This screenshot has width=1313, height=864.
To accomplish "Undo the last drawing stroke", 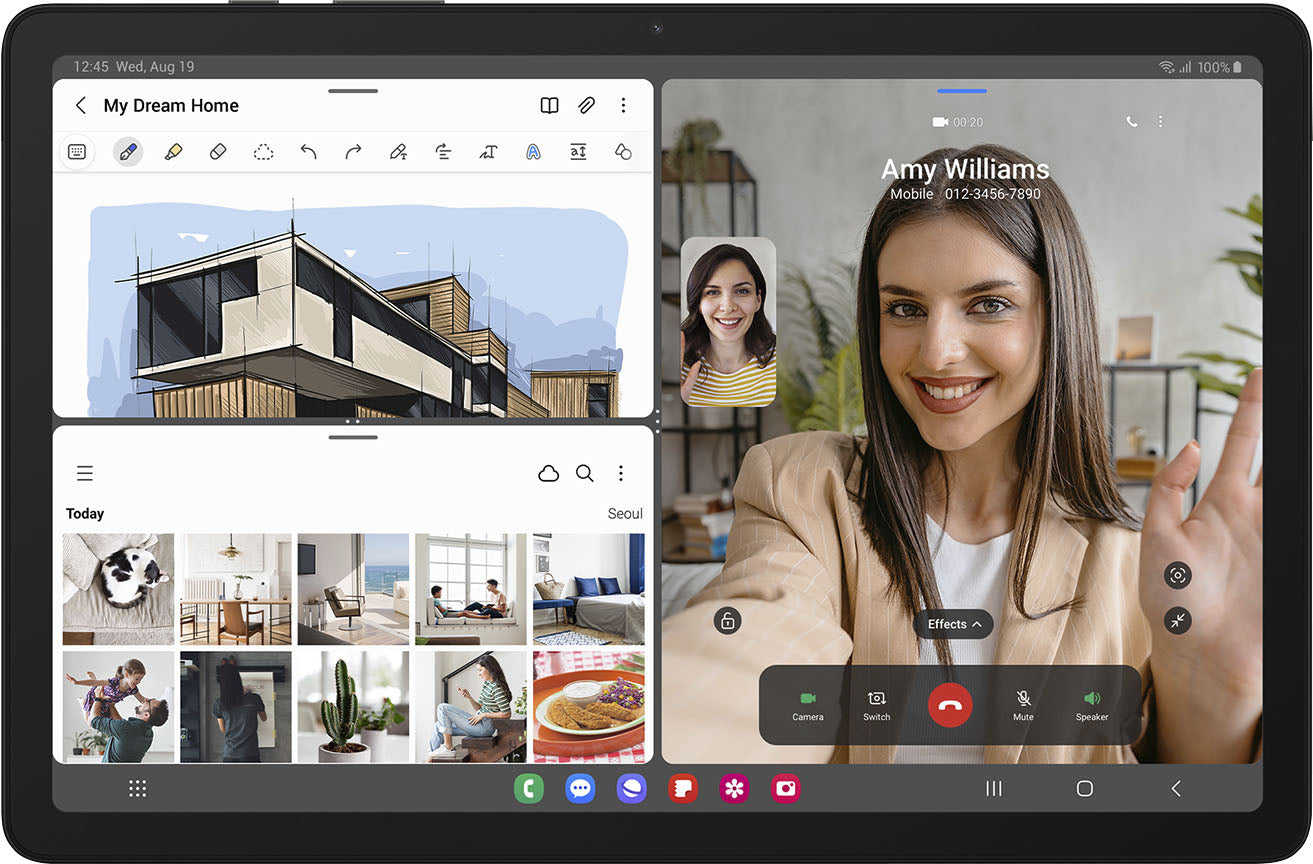I will [x=308, y=152].
